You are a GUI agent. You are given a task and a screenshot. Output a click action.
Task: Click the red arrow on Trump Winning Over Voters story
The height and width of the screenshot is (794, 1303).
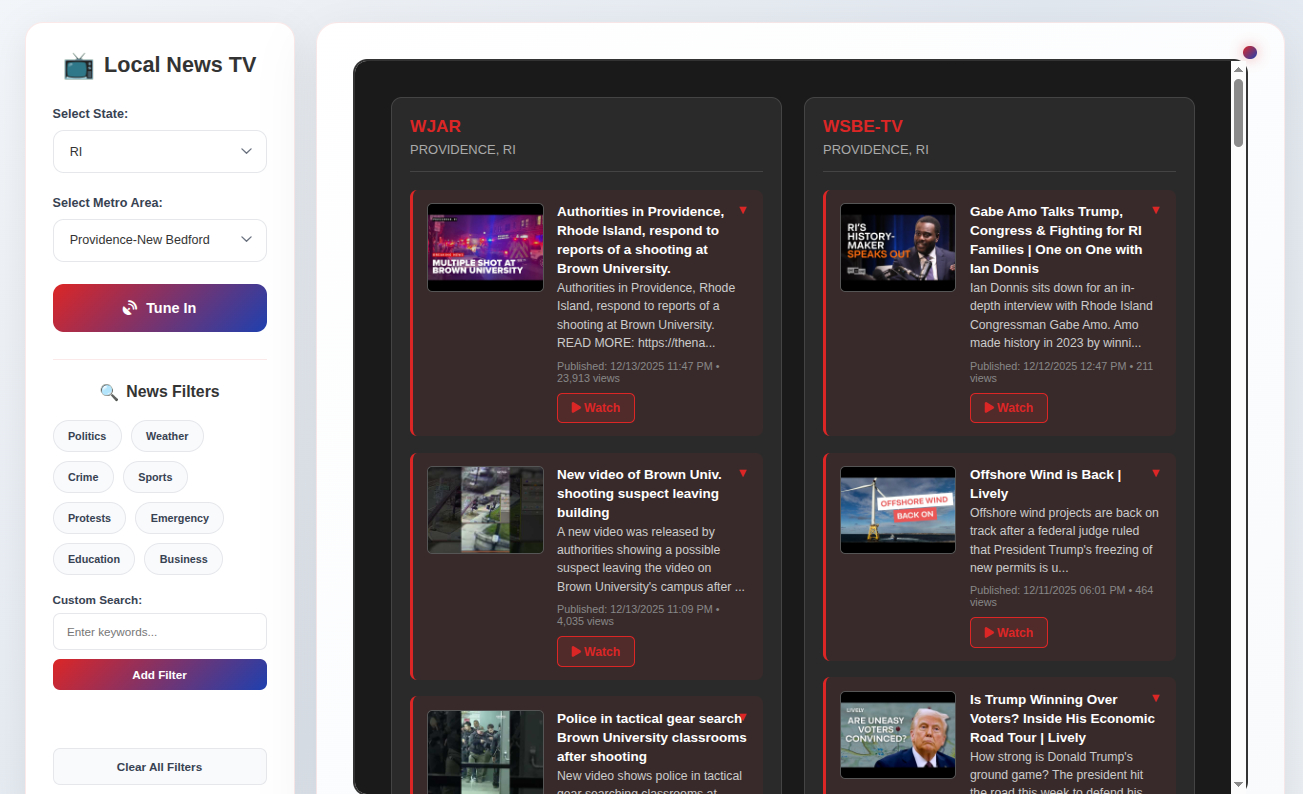pyautogui.click(x=1156, y=698)
